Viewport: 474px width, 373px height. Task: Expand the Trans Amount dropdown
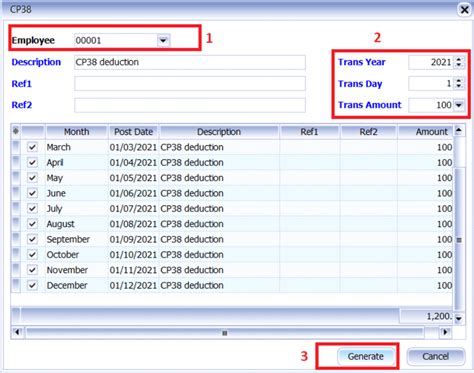(459, 105)
